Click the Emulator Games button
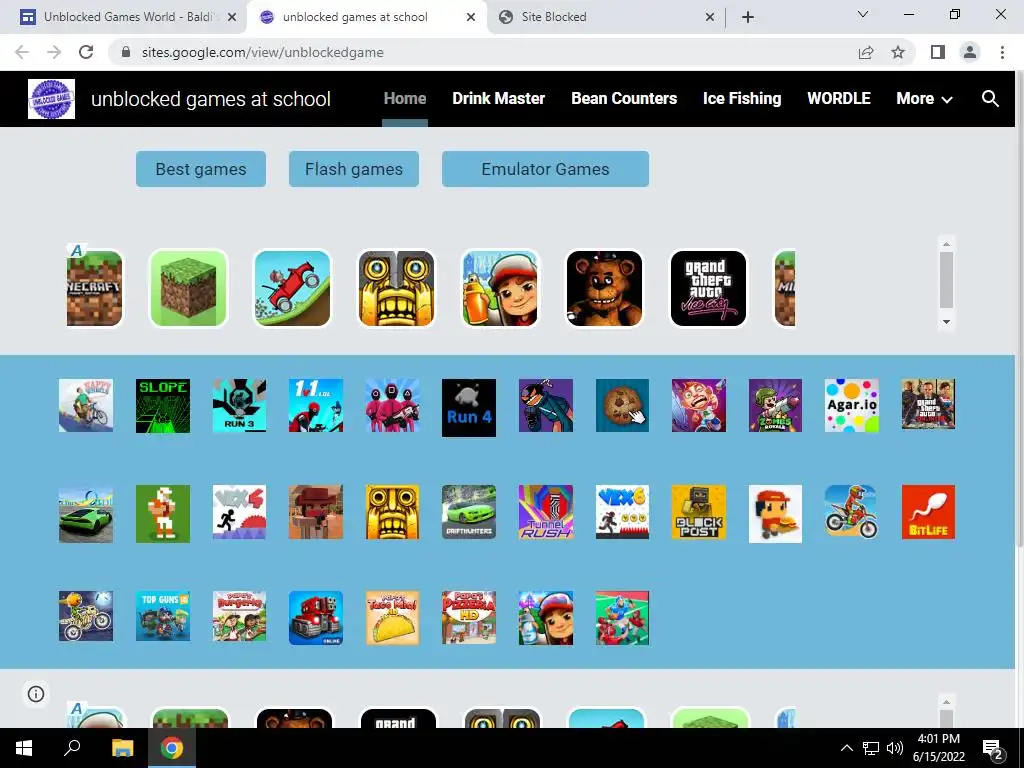1024x768 pixels. [545, 169]
